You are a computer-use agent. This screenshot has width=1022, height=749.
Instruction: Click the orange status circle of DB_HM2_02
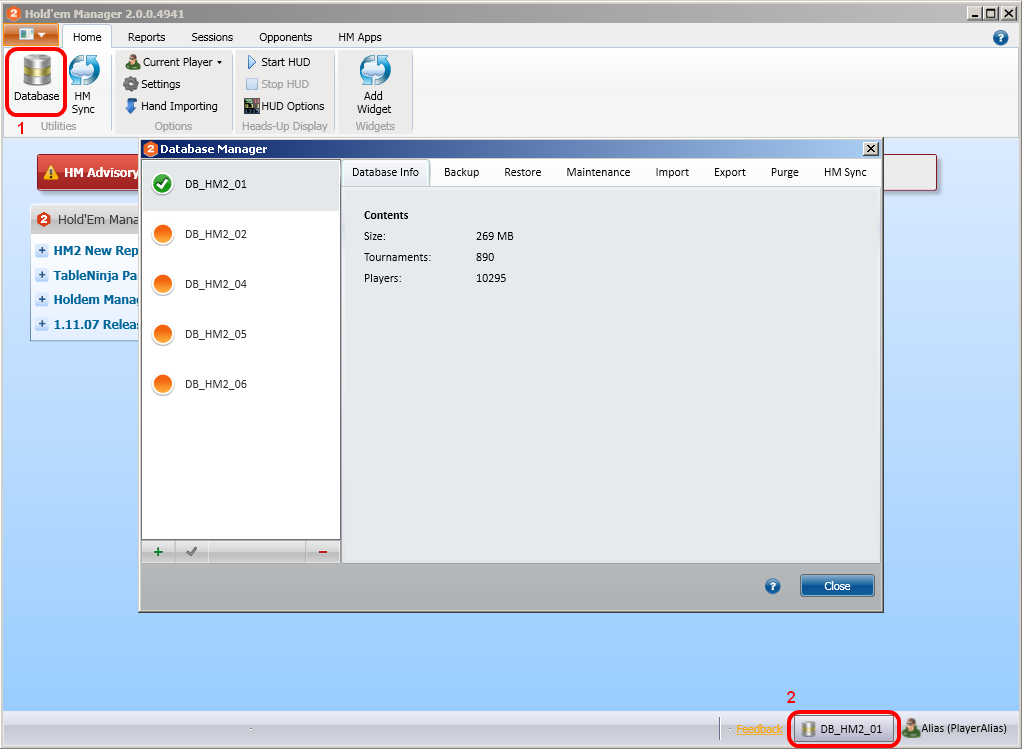click(162, 234)
